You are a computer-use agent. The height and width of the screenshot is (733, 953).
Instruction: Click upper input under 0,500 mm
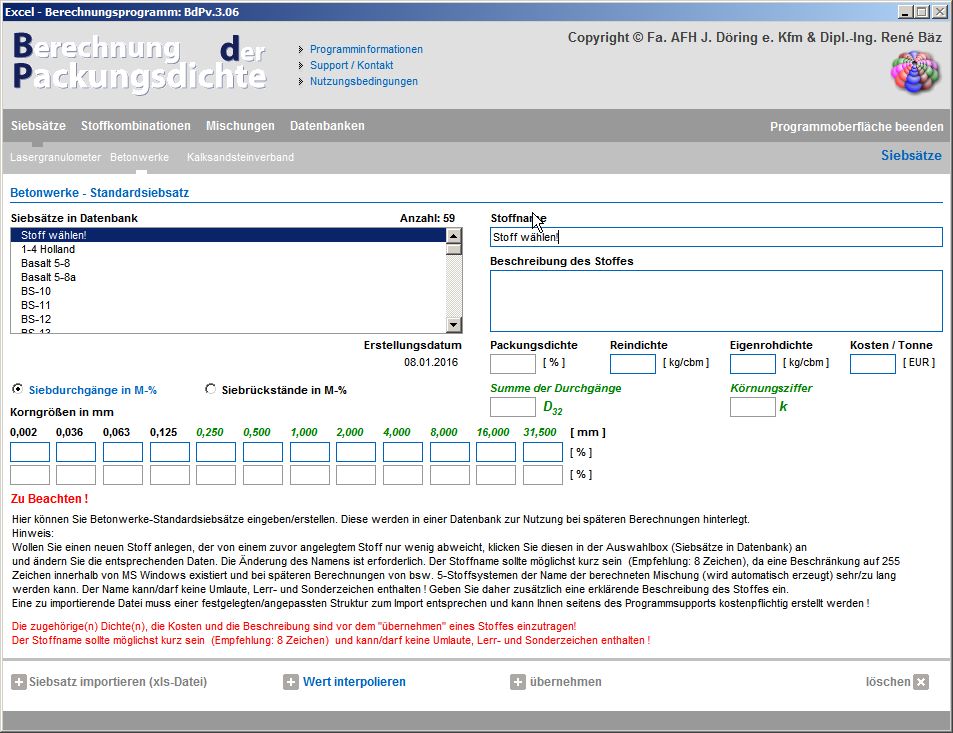[x=263, y=452]
